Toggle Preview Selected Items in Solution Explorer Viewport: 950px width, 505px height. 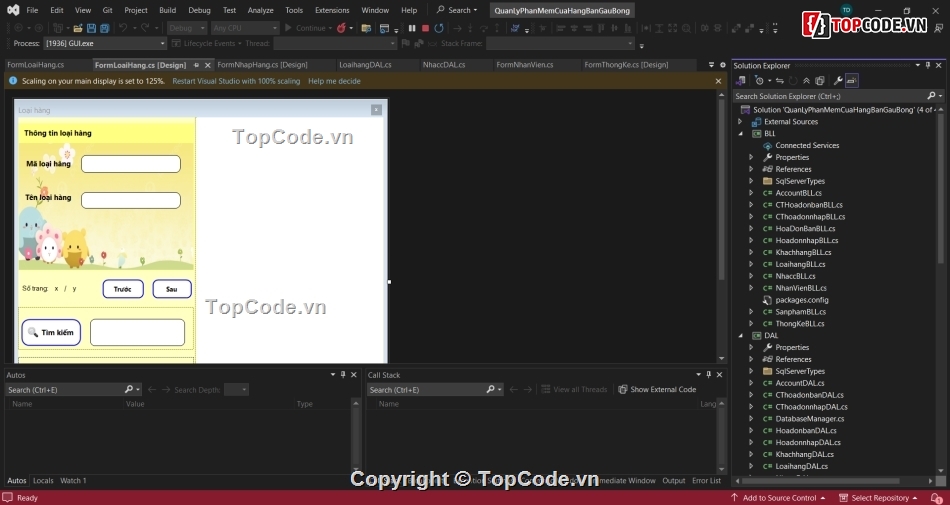(x=852, y=80)
